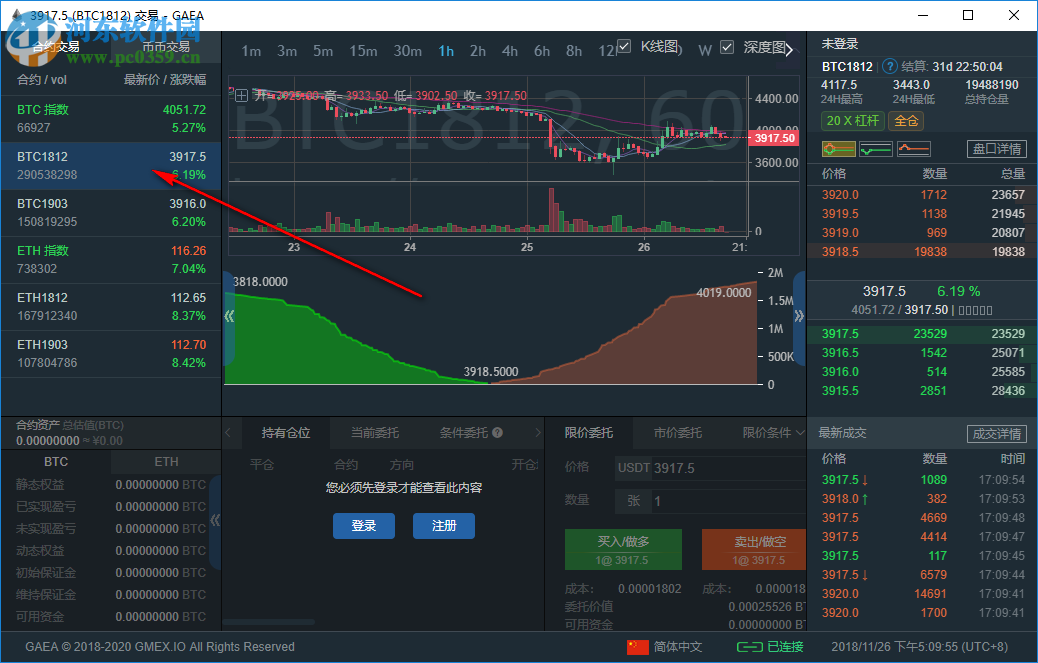
Task: Click ask price 3920.0 in order book
Action: click(x=840, y=195)
